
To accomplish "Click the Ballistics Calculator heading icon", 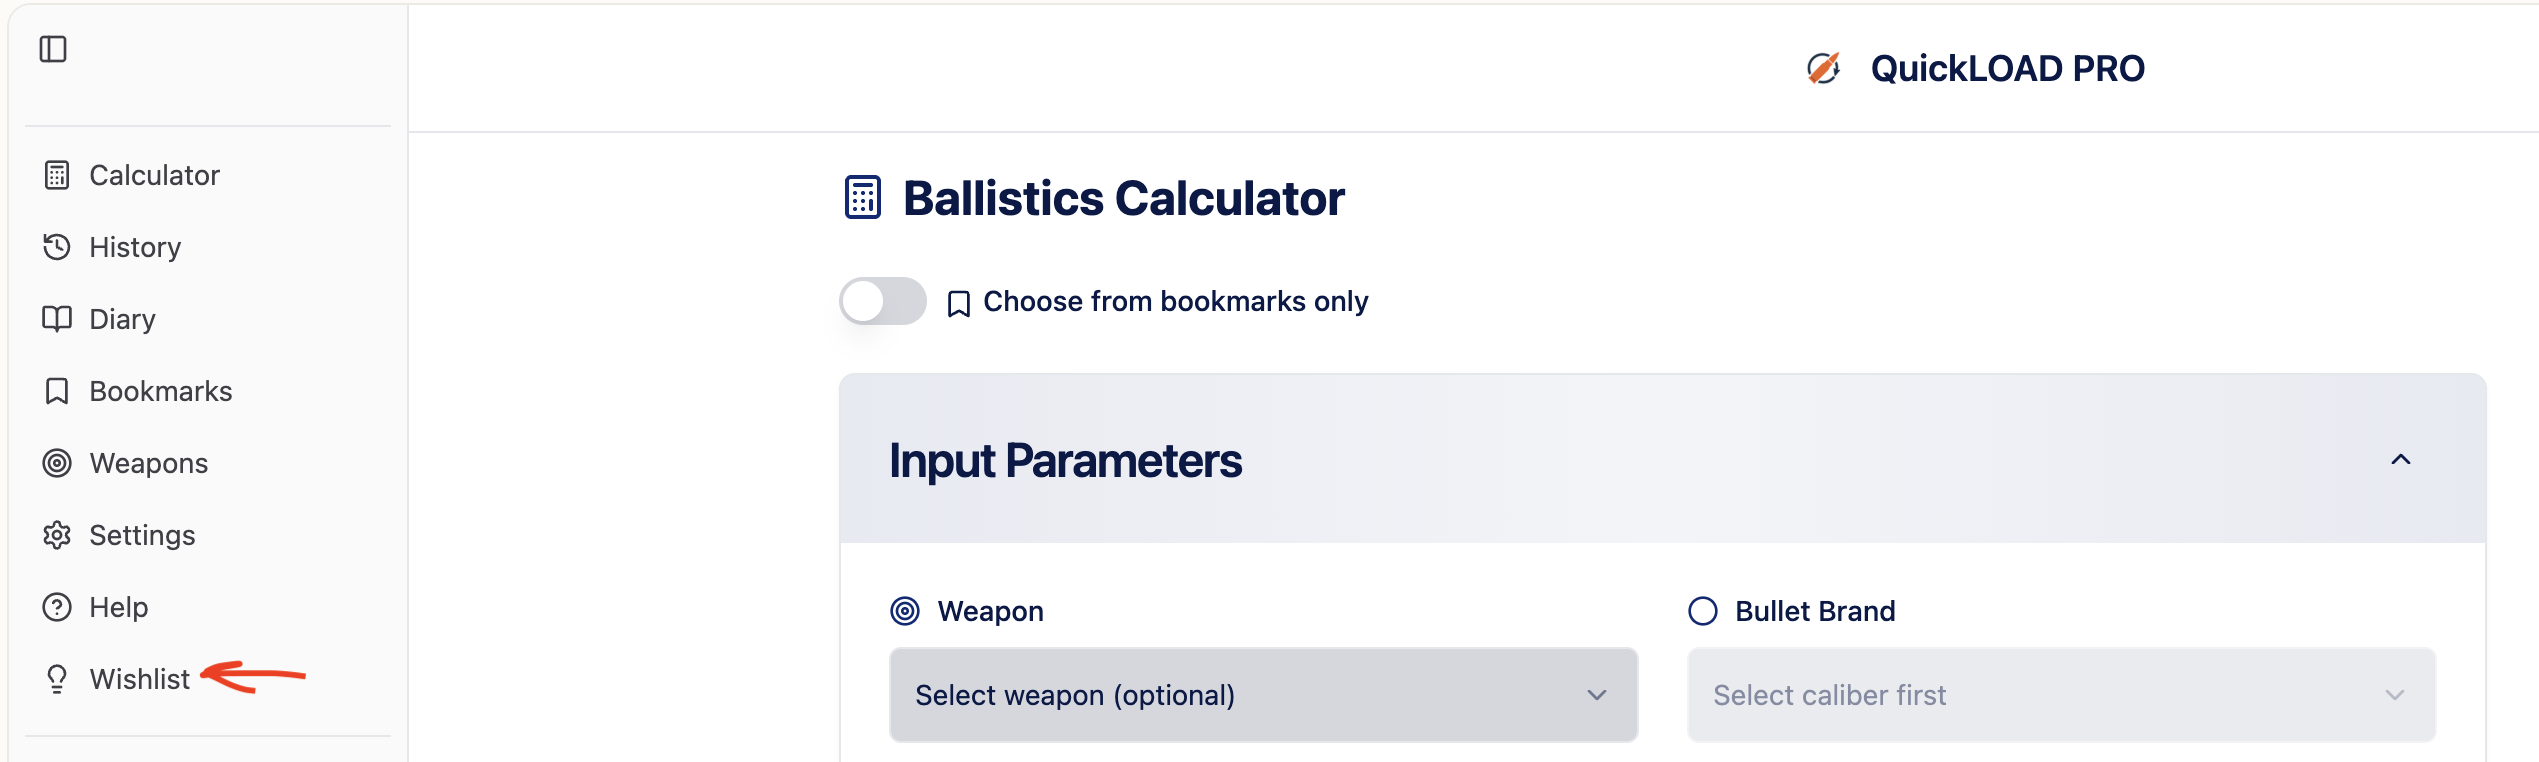I will (862, 198).
